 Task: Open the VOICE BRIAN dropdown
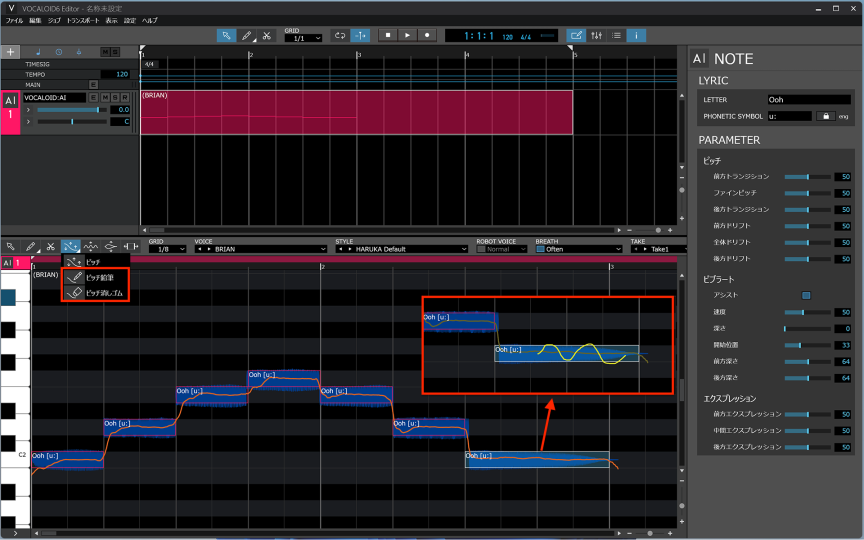(x=261, y=249)
